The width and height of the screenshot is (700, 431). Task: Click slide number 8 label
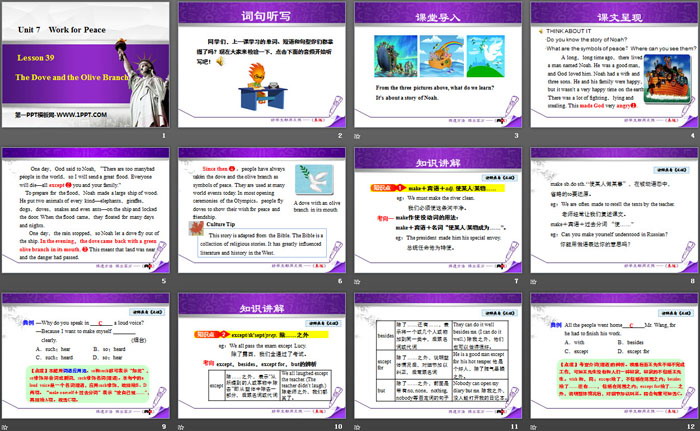click(693, 281)
